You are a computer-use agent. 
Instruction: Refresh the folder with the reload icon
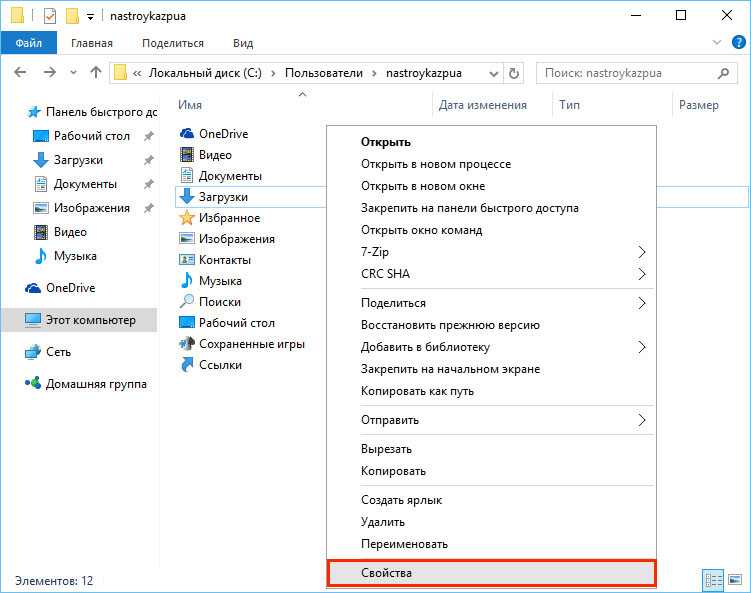(x=513, y=73)
